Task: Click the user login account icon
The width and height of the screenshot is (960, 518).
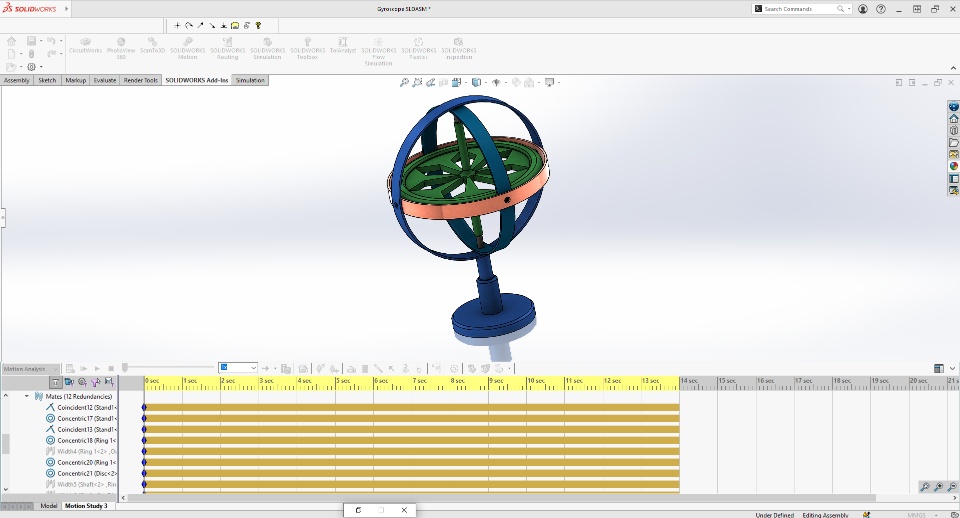Action: [861, 9]
